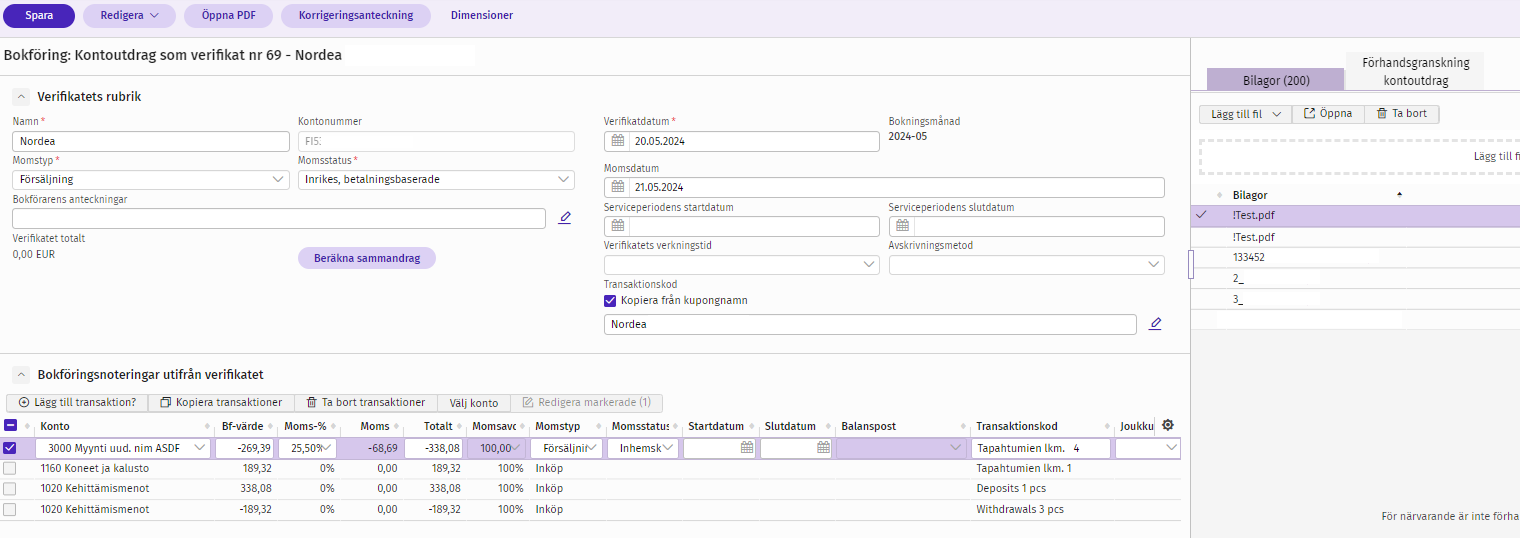
Task: Switch to Förhandsgranskning kontoutdrag tab
Action: [x=1415, y=71]
